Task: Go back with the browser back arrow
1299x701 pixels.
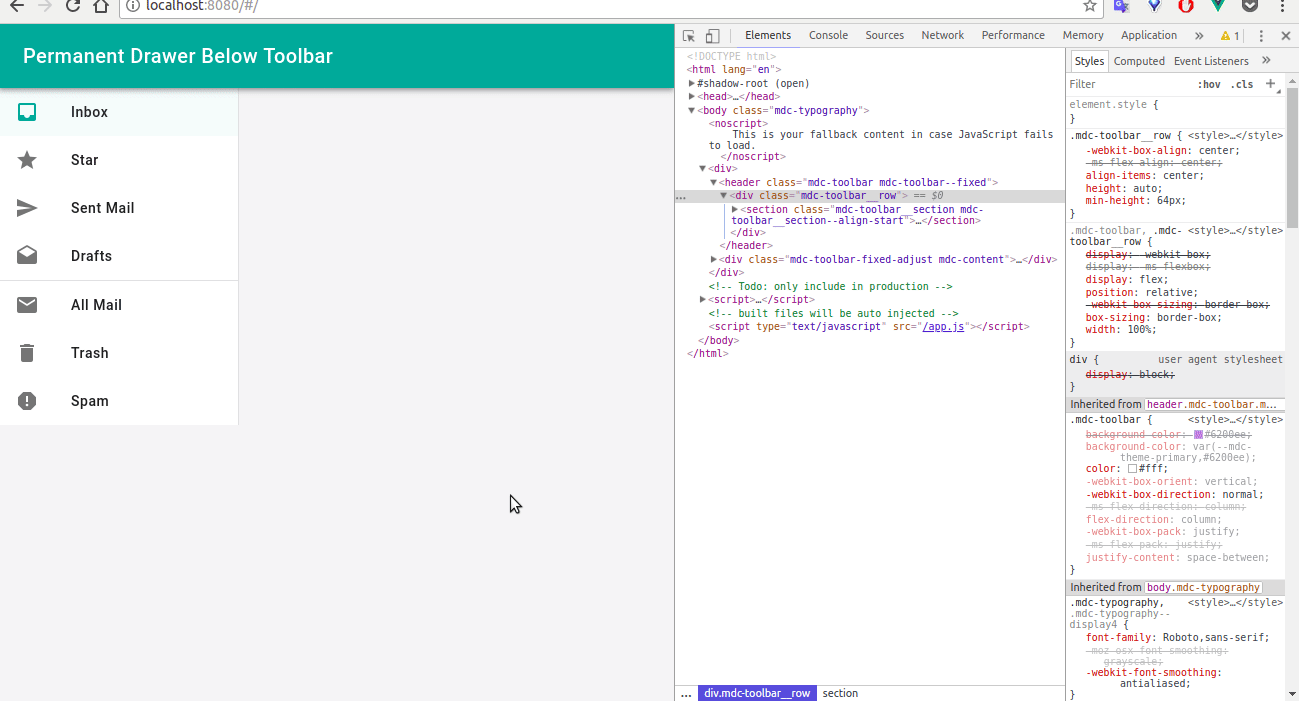Action: [17, 6]
